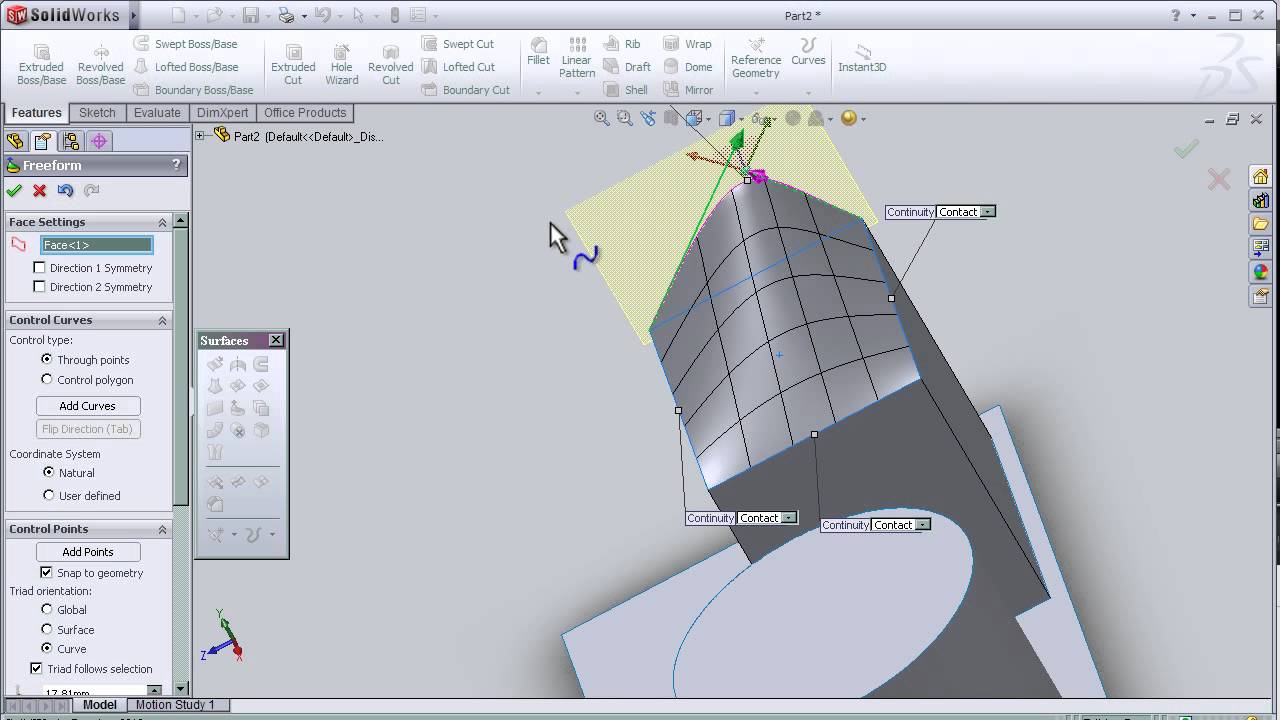Select the Swept Boss/Base tool
The height and width of the screenshot is (720, 1280).
point(186,44)
